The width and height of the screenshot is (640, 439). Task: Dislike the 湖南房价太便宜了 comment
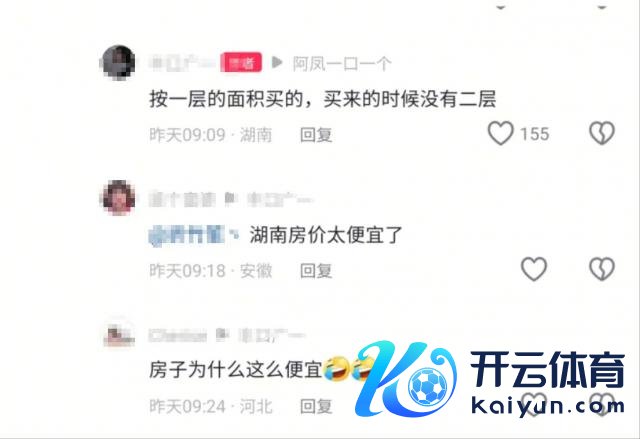pos(602,269)
